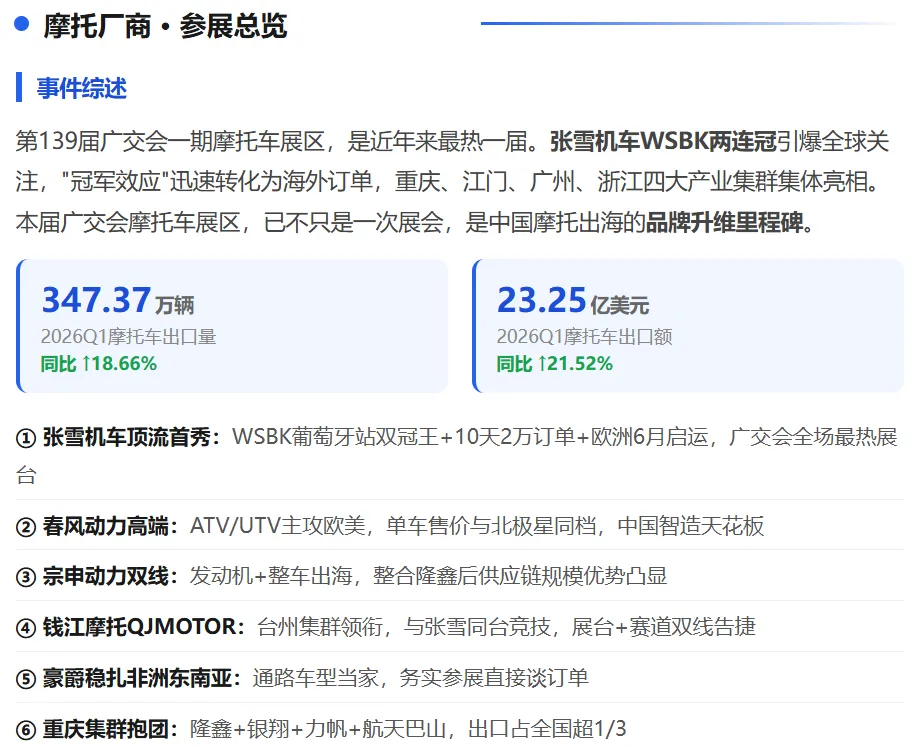Click the 2026Q1摩托车出口额 label
The image size is (918, 747).
point(584,337)
